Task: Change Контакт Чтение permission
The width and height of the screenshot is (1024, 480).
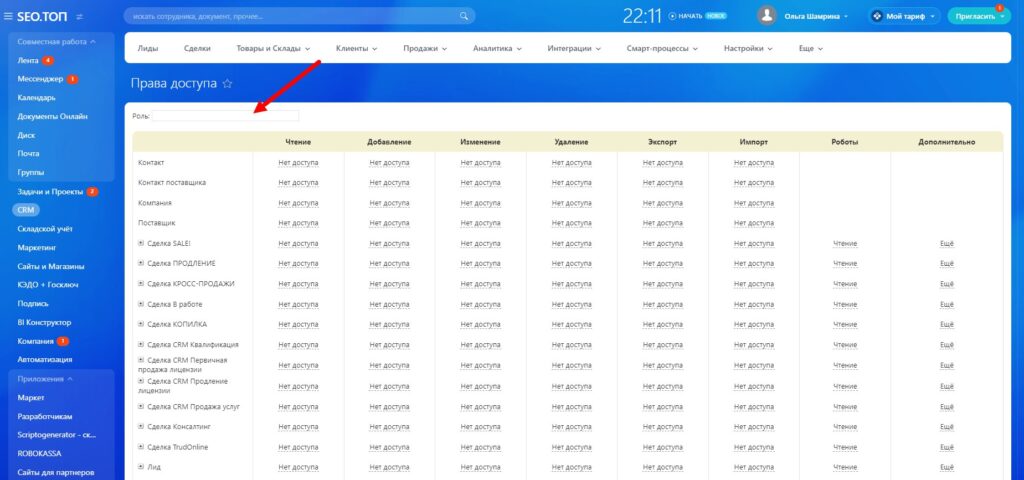Action: (298, 163)
